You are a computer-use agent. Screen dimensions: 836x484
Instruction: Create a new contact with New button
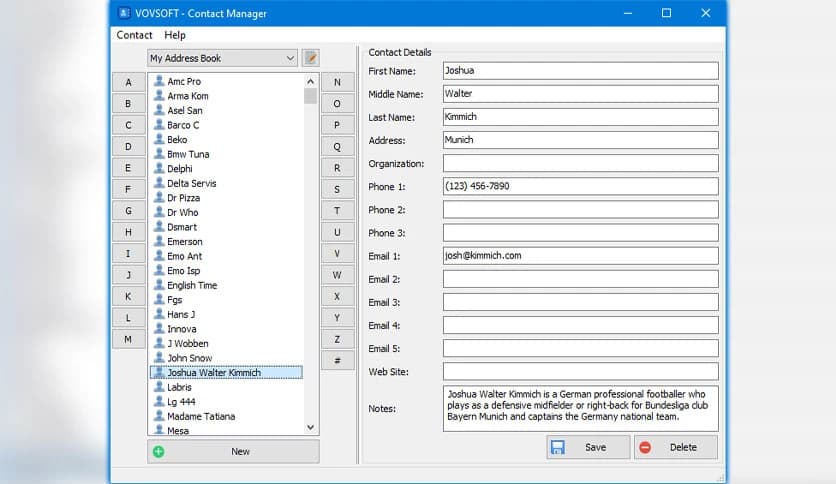[234, 451]
